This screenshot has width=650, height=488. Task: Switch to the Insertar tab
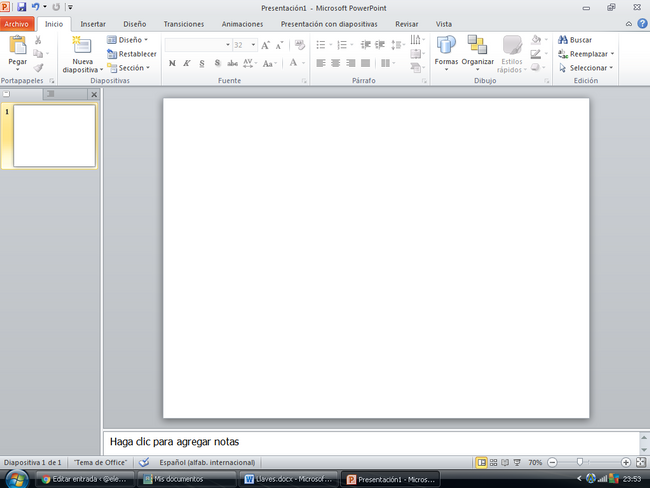(x=93, y=24)
